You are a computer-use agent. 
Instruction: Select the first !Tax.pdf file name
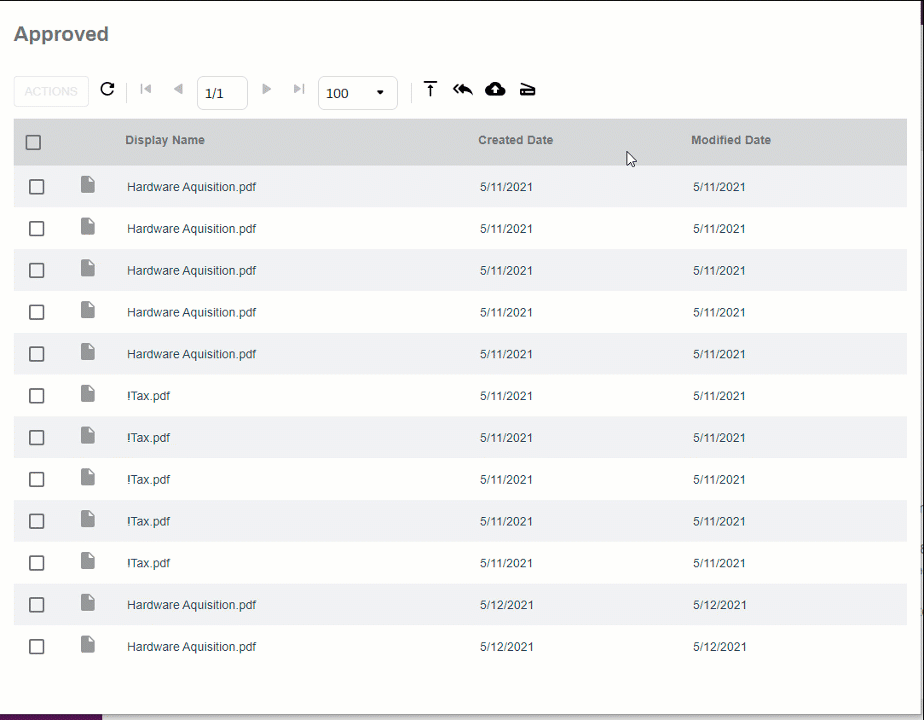click(148, 396)
